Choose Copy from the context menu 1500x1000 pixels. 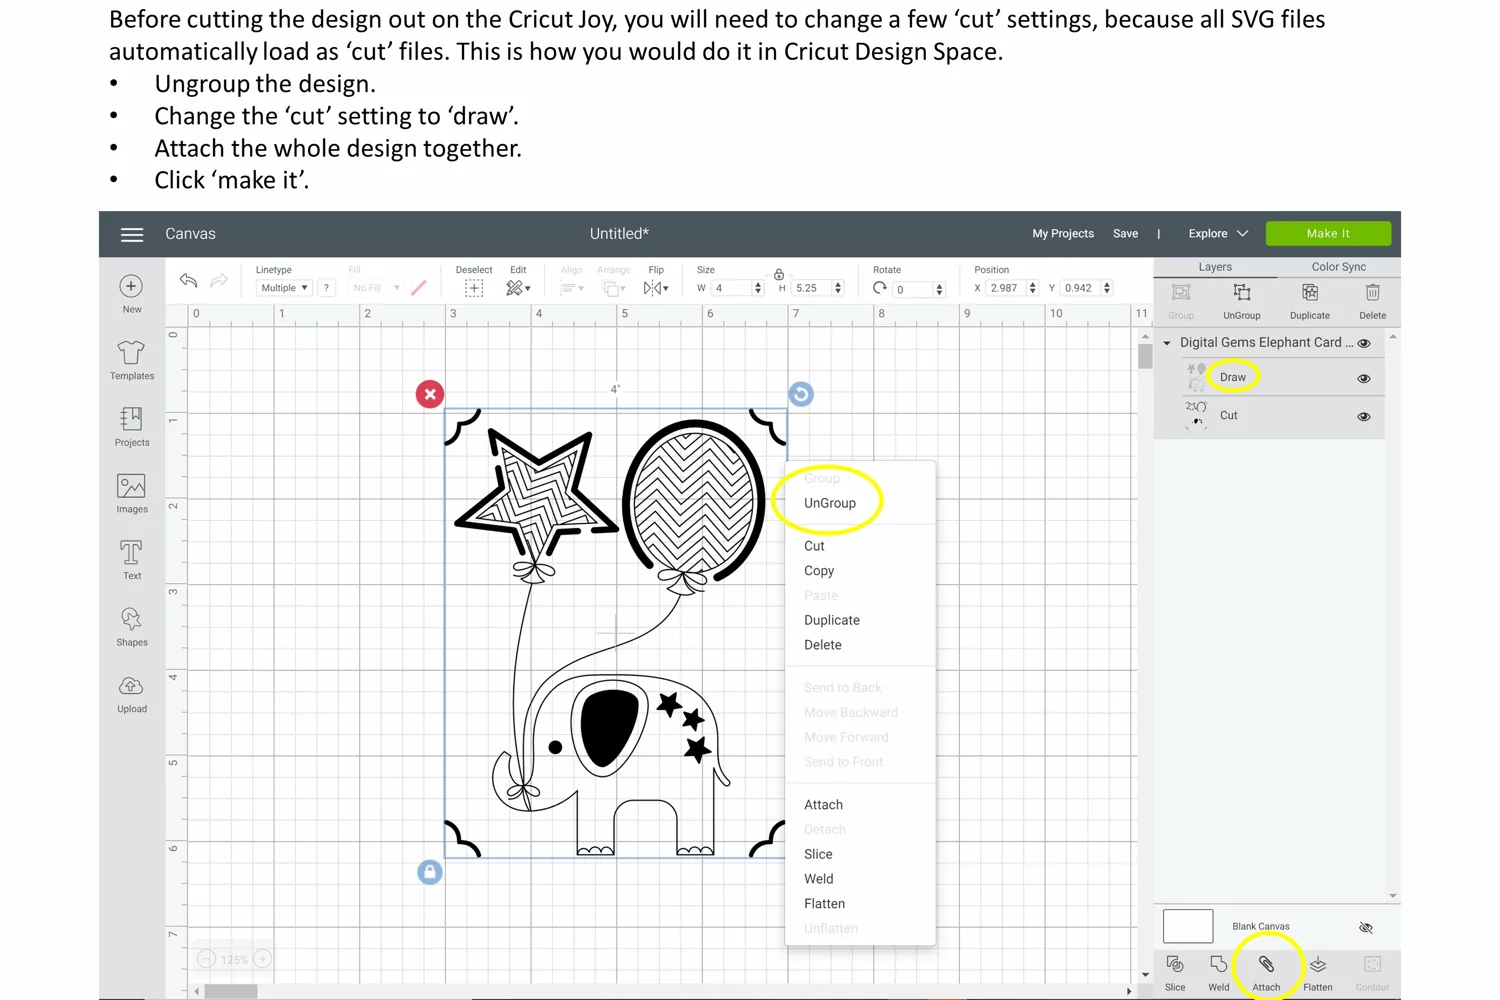click(819, 571)
